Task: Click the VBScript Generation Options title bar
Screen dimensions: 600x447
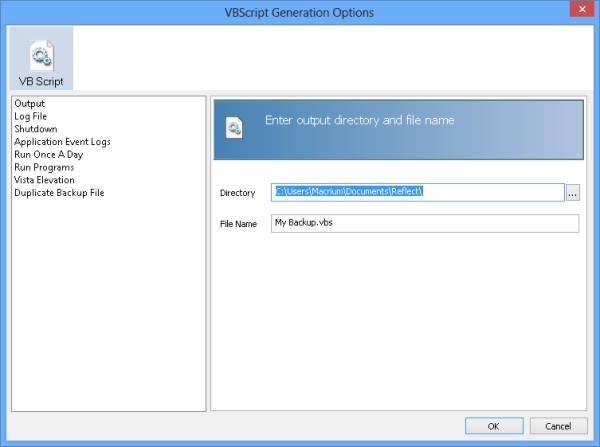Action: click(x=299, y=12)
